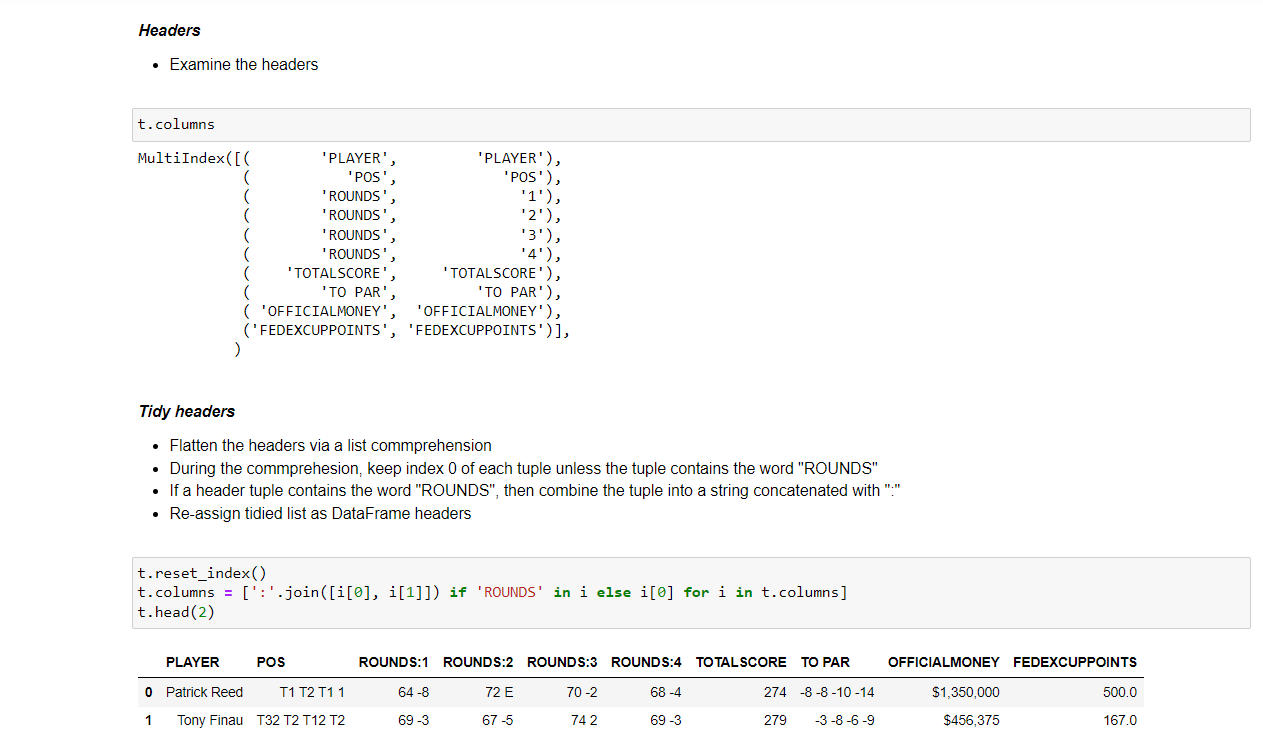Click the '74 2' ROUNDS:3 cell
The image size is (1263, 746).
click(x=584, y=720)
